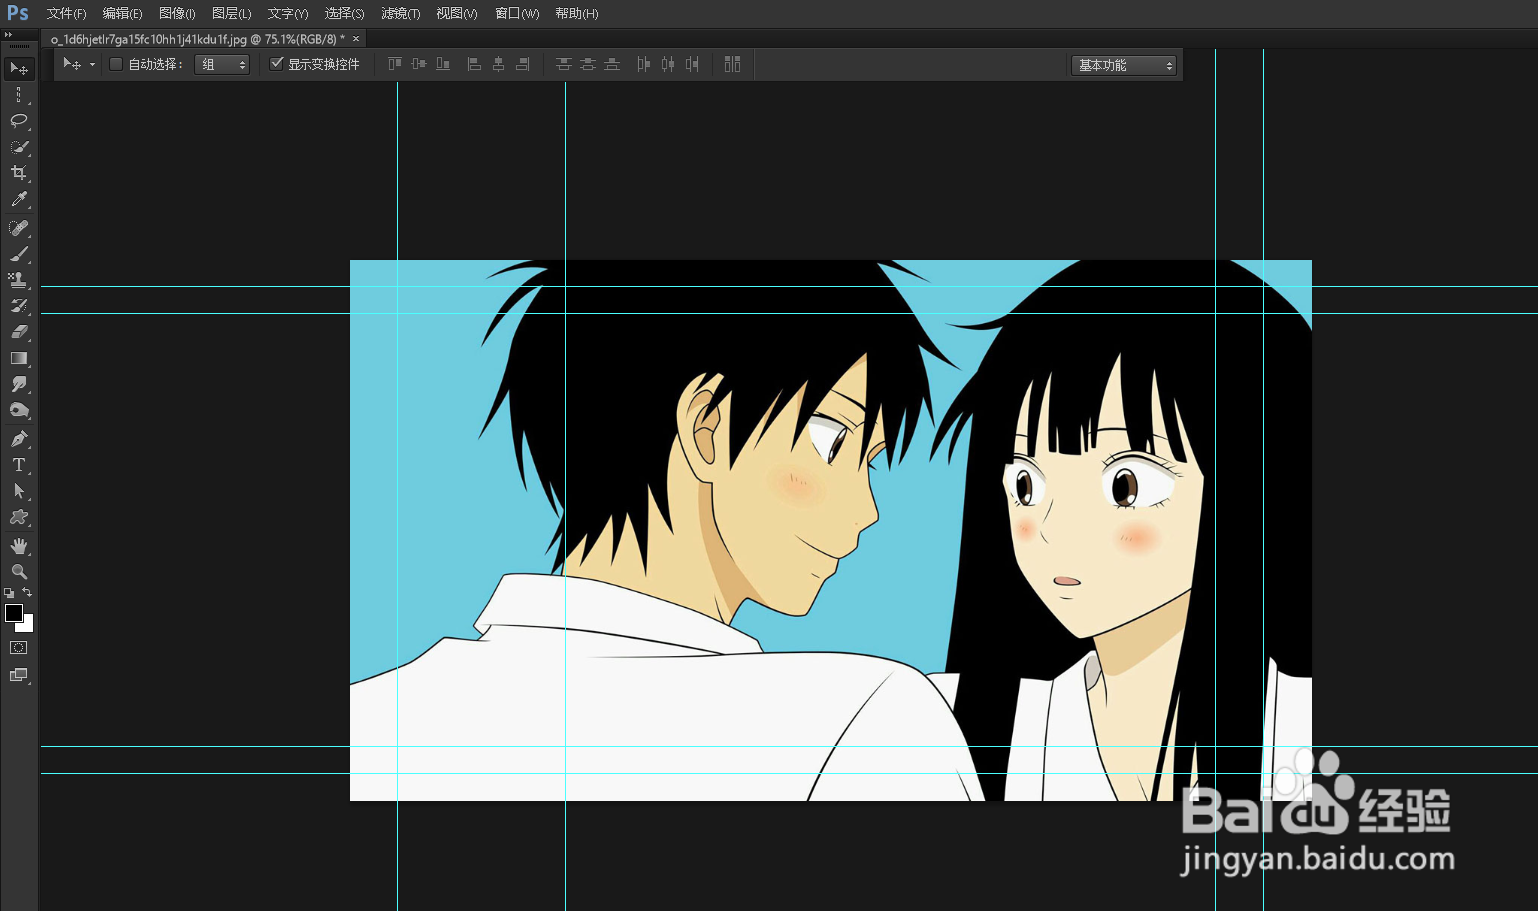Select the Hand tool
This screenshot has width=1538, height=911.
coord(19,546)
